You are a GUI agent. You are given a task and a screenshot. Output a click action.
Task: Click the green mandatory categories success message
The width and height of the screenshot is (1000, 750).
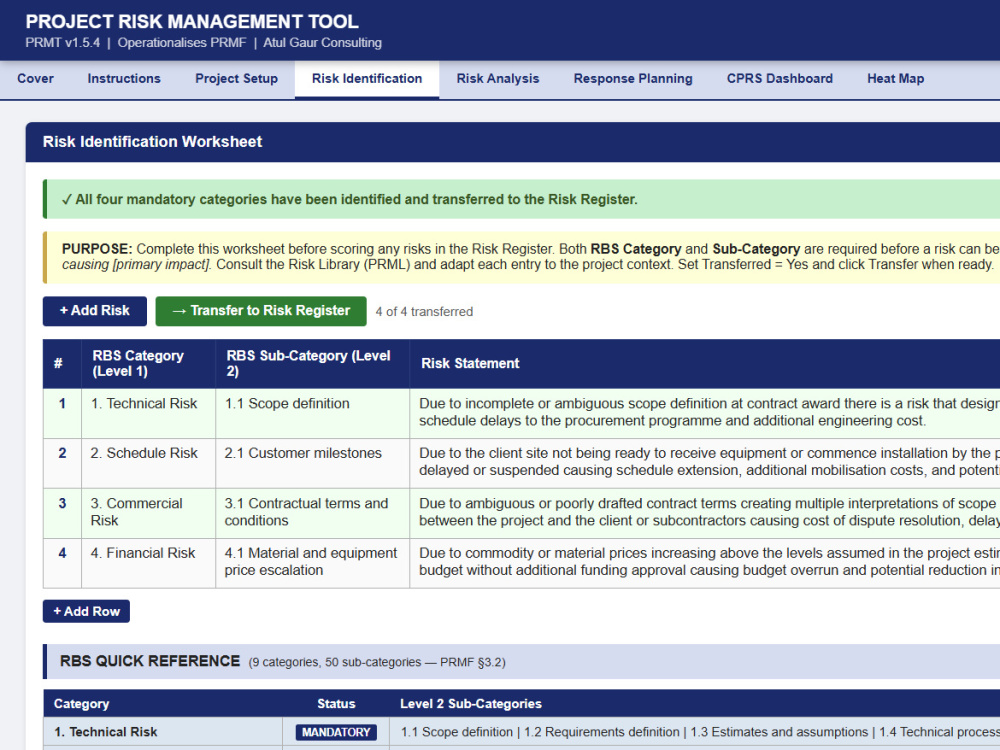(521, 199)
